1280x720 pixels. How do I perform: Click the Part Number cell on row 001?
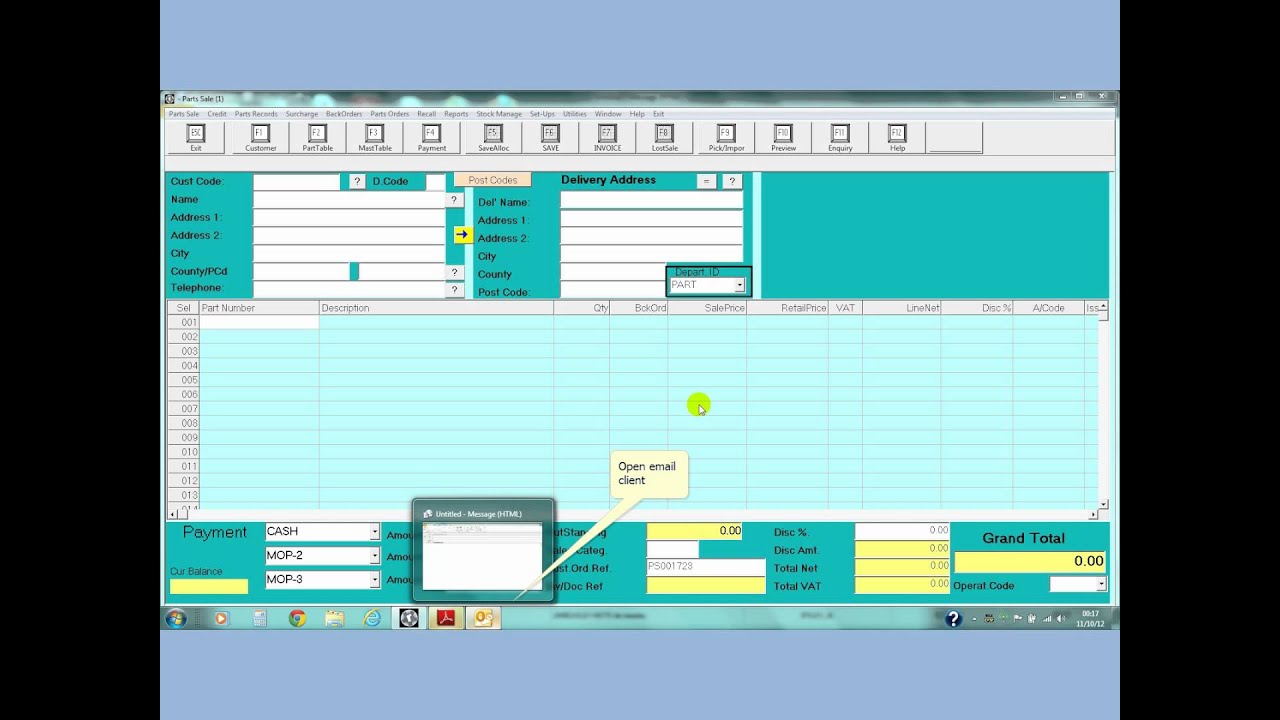click(259, 322)
